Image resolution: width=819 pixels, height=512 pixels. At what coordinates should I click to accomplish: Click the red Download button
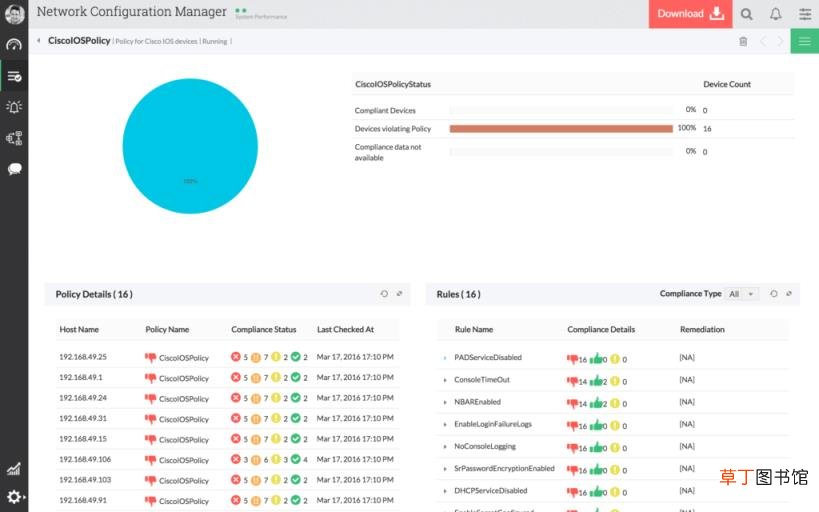(x=690, y=14)
